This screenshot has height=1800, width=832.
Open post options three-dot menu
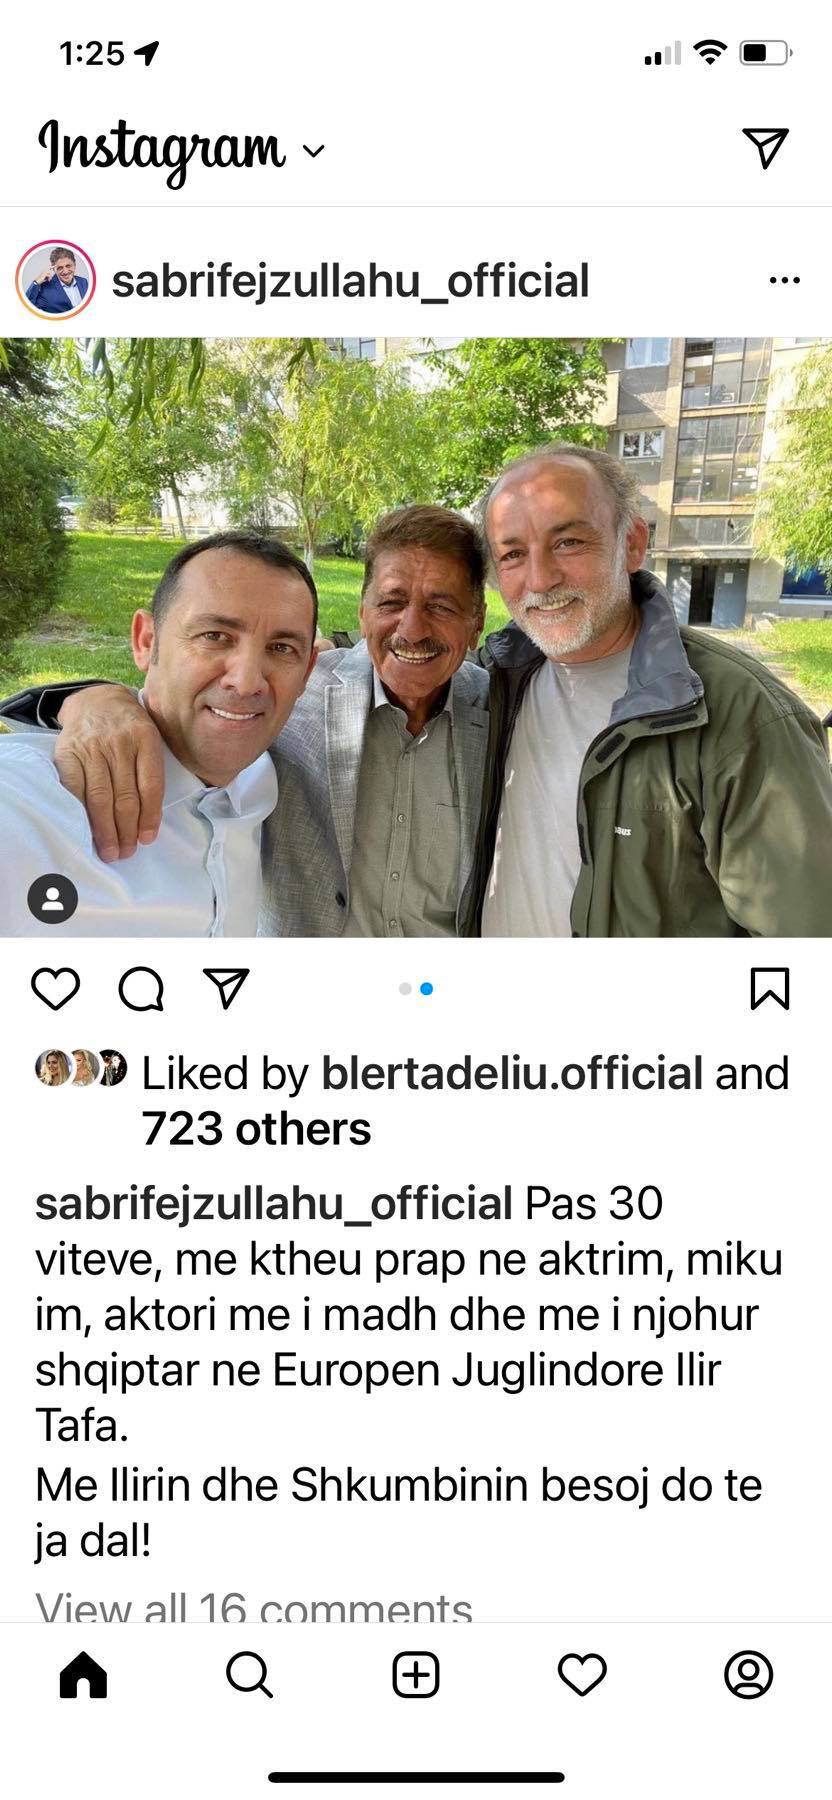pos(785,281)
